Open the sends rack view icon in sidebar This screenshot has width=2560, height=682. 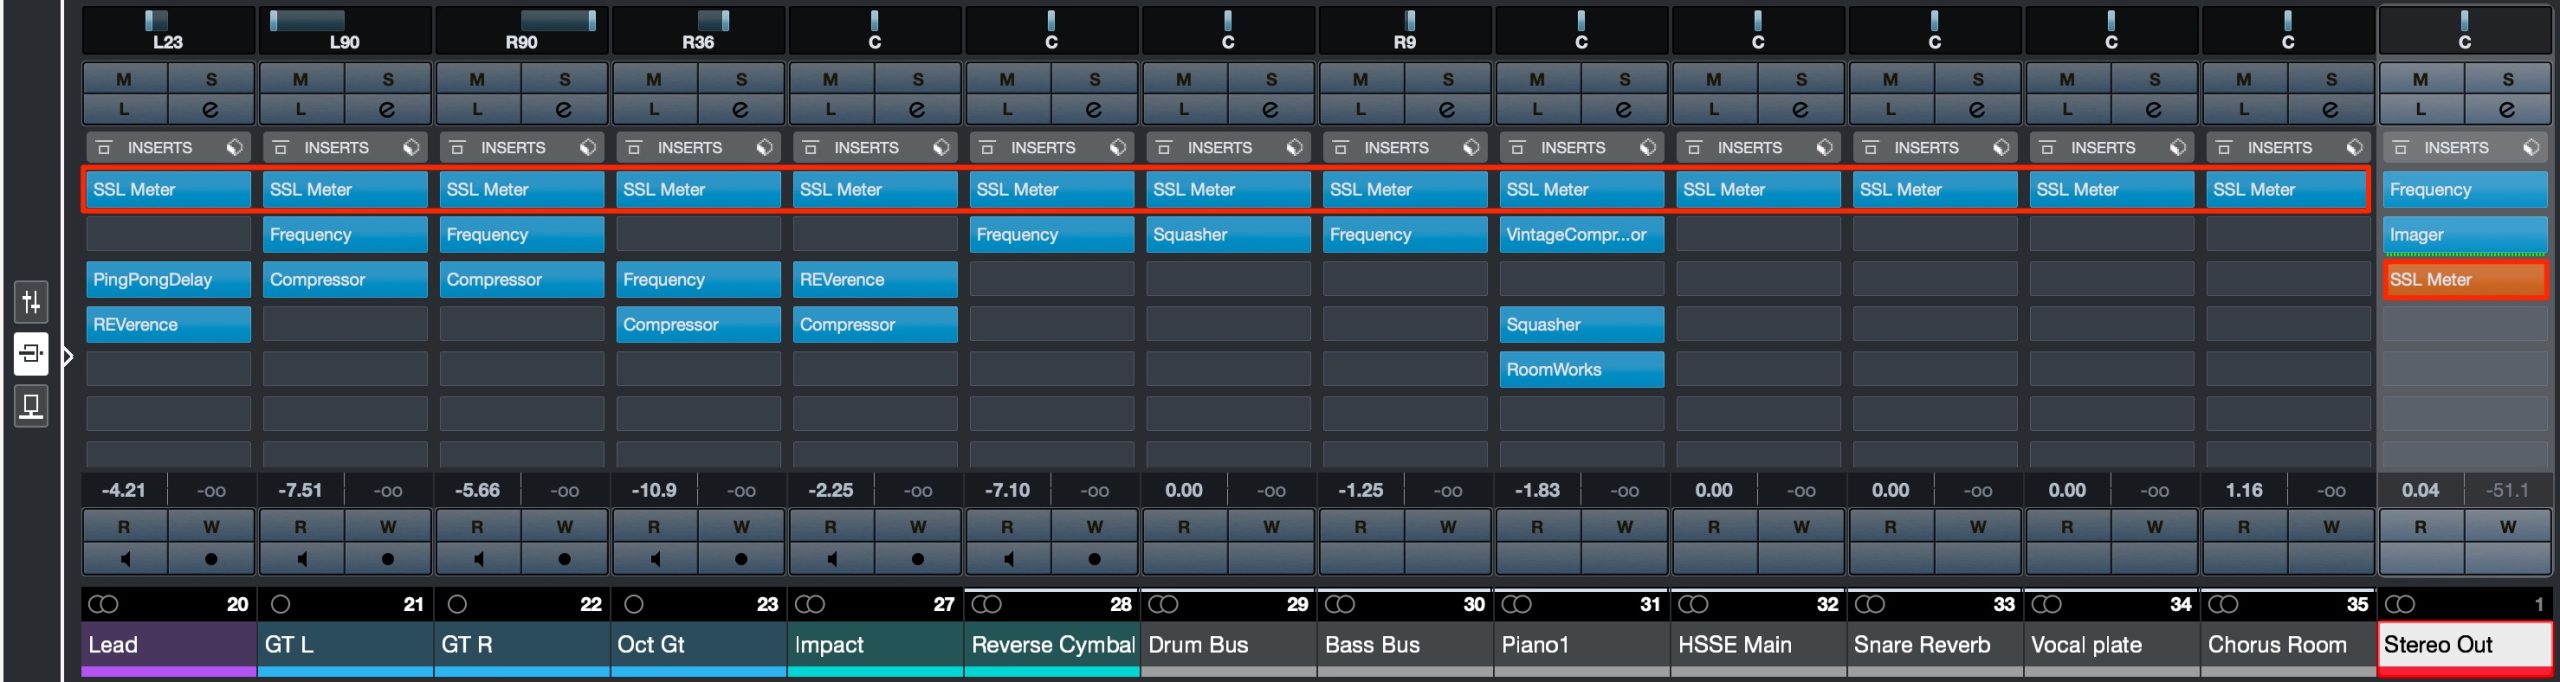tap(31, 406)
